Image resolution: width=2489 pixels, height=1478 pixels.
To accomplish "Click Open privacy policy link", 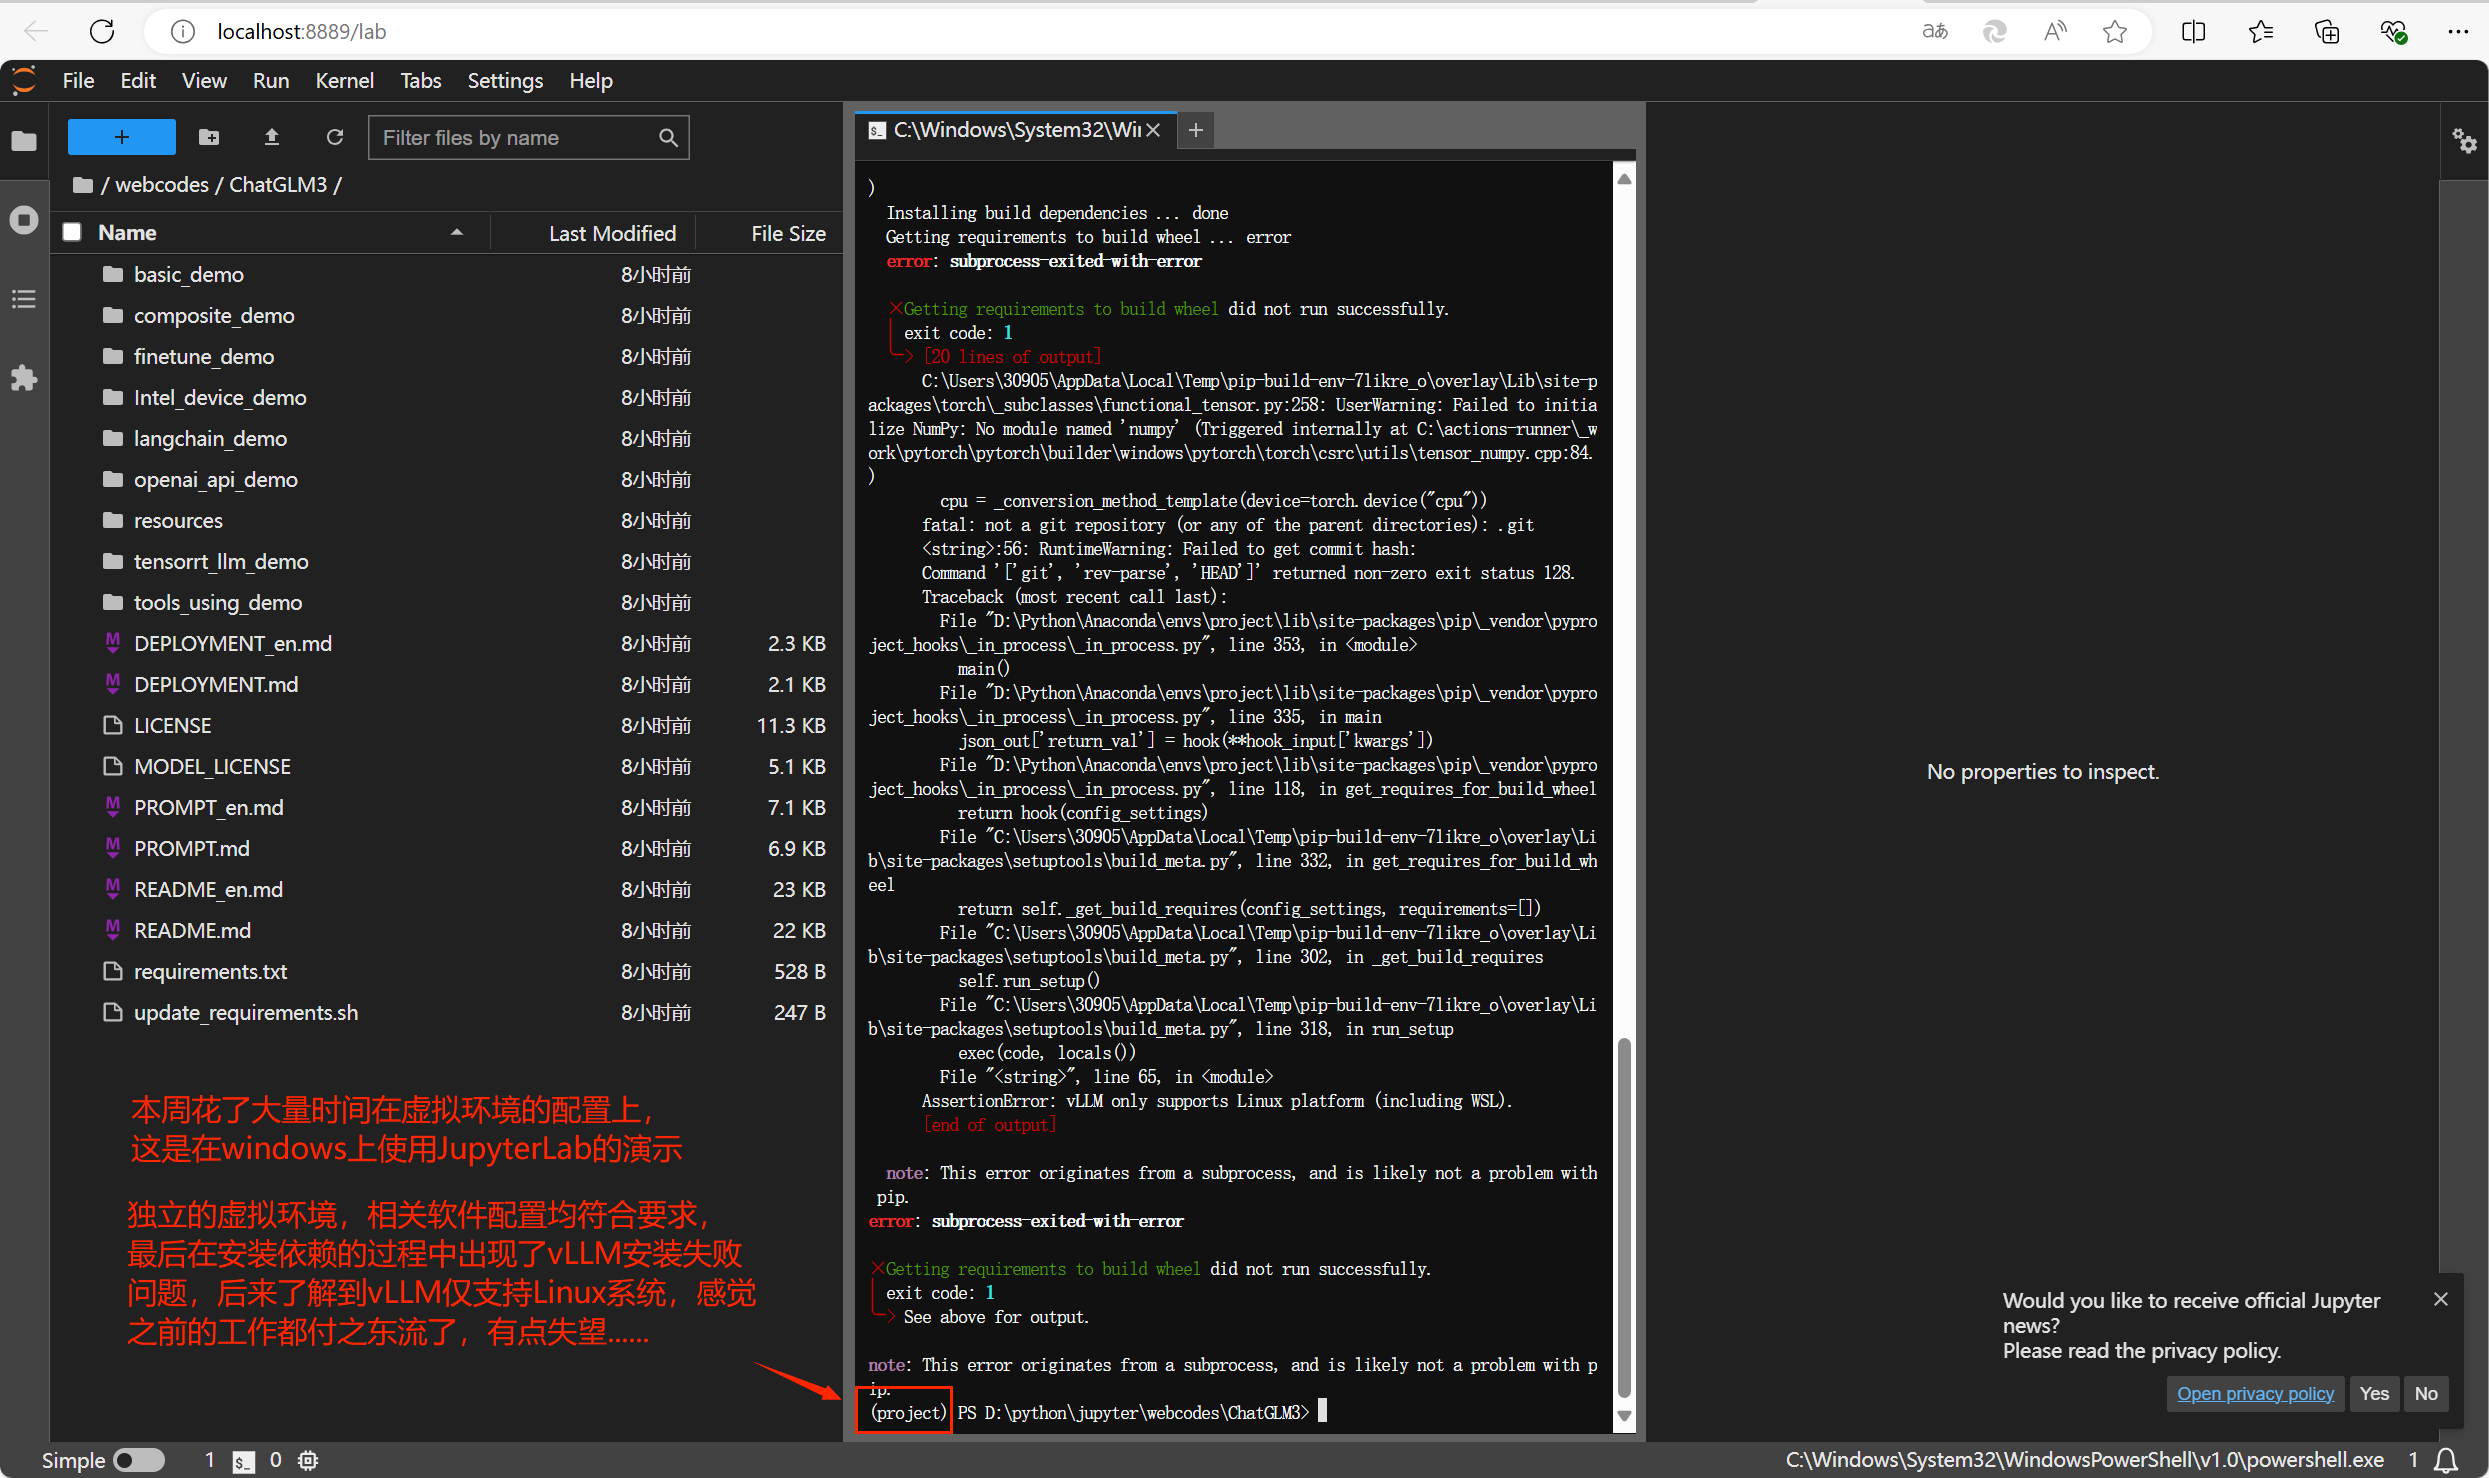I will (x=2255, y=1394).
